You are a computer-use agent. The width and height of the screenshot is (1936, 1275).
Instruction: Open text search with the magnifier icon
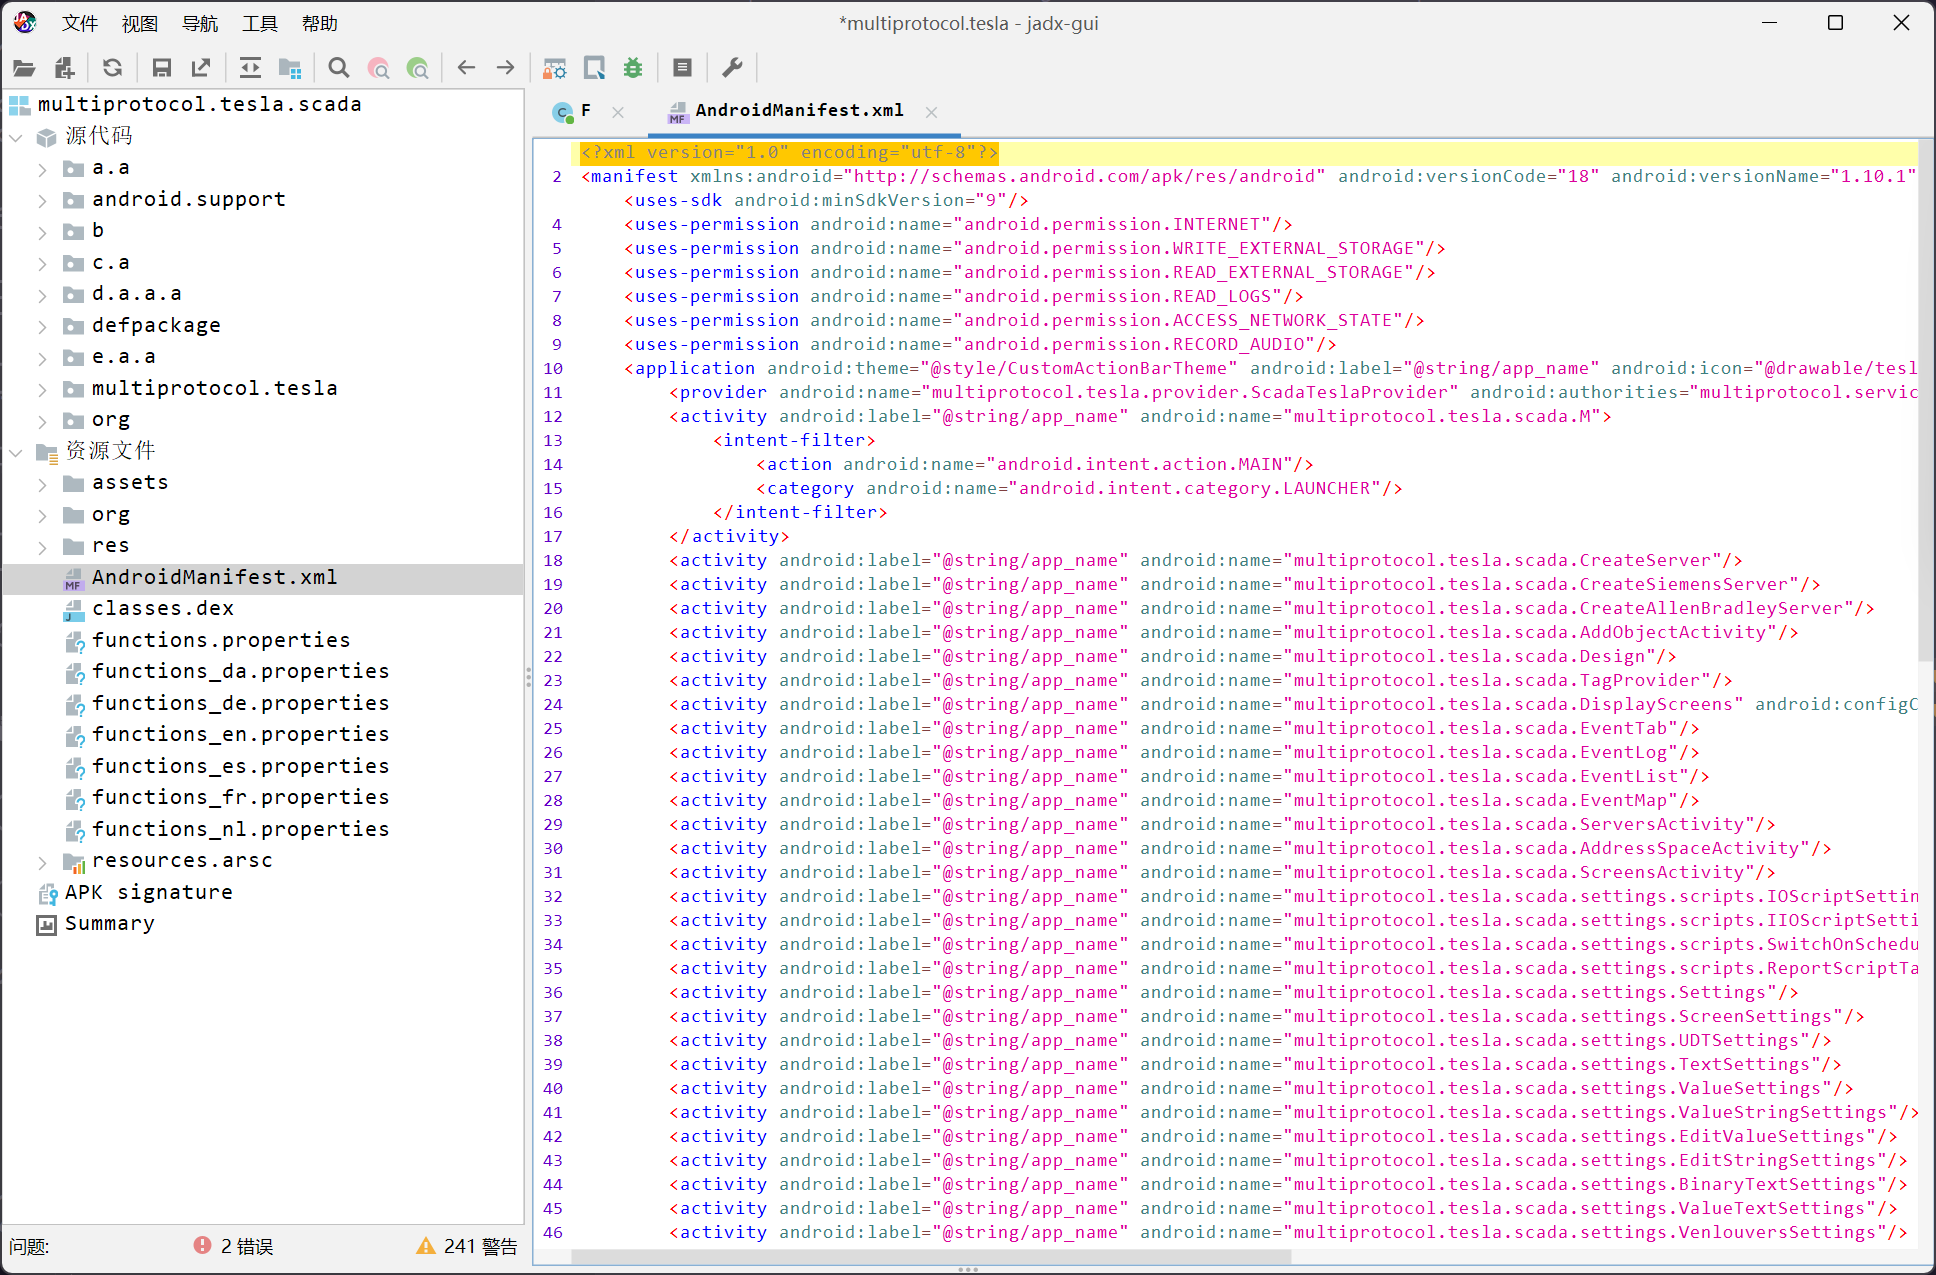point(339,68)
